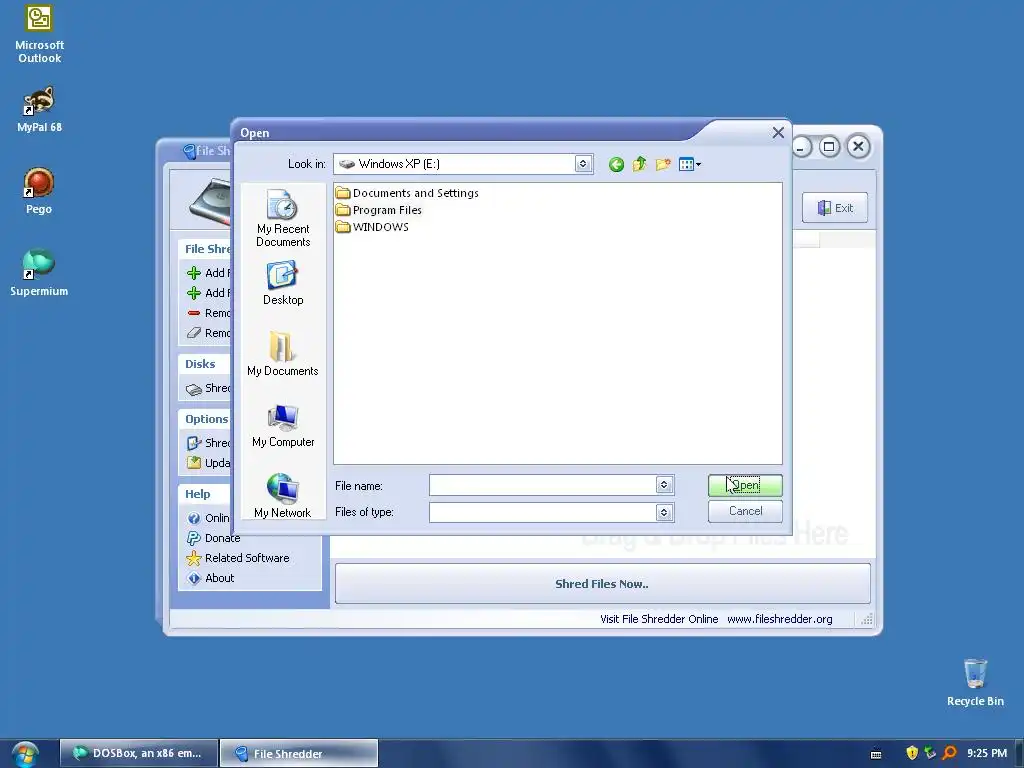Select the WINDOWS folder
The width and height of the screenshot is (1024, 768).
(x=372, y=227)
